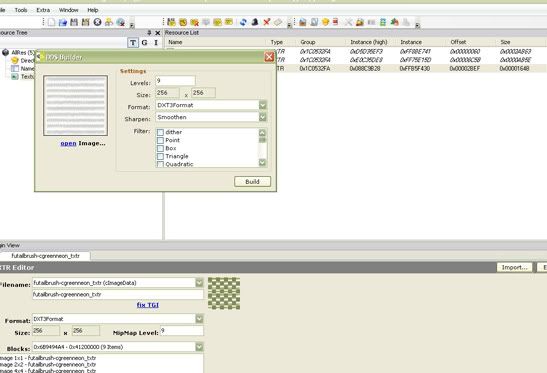The height and width of the screenshot is (373, 547).
Task: Click the round dark Close package icon
Action: 97,22
